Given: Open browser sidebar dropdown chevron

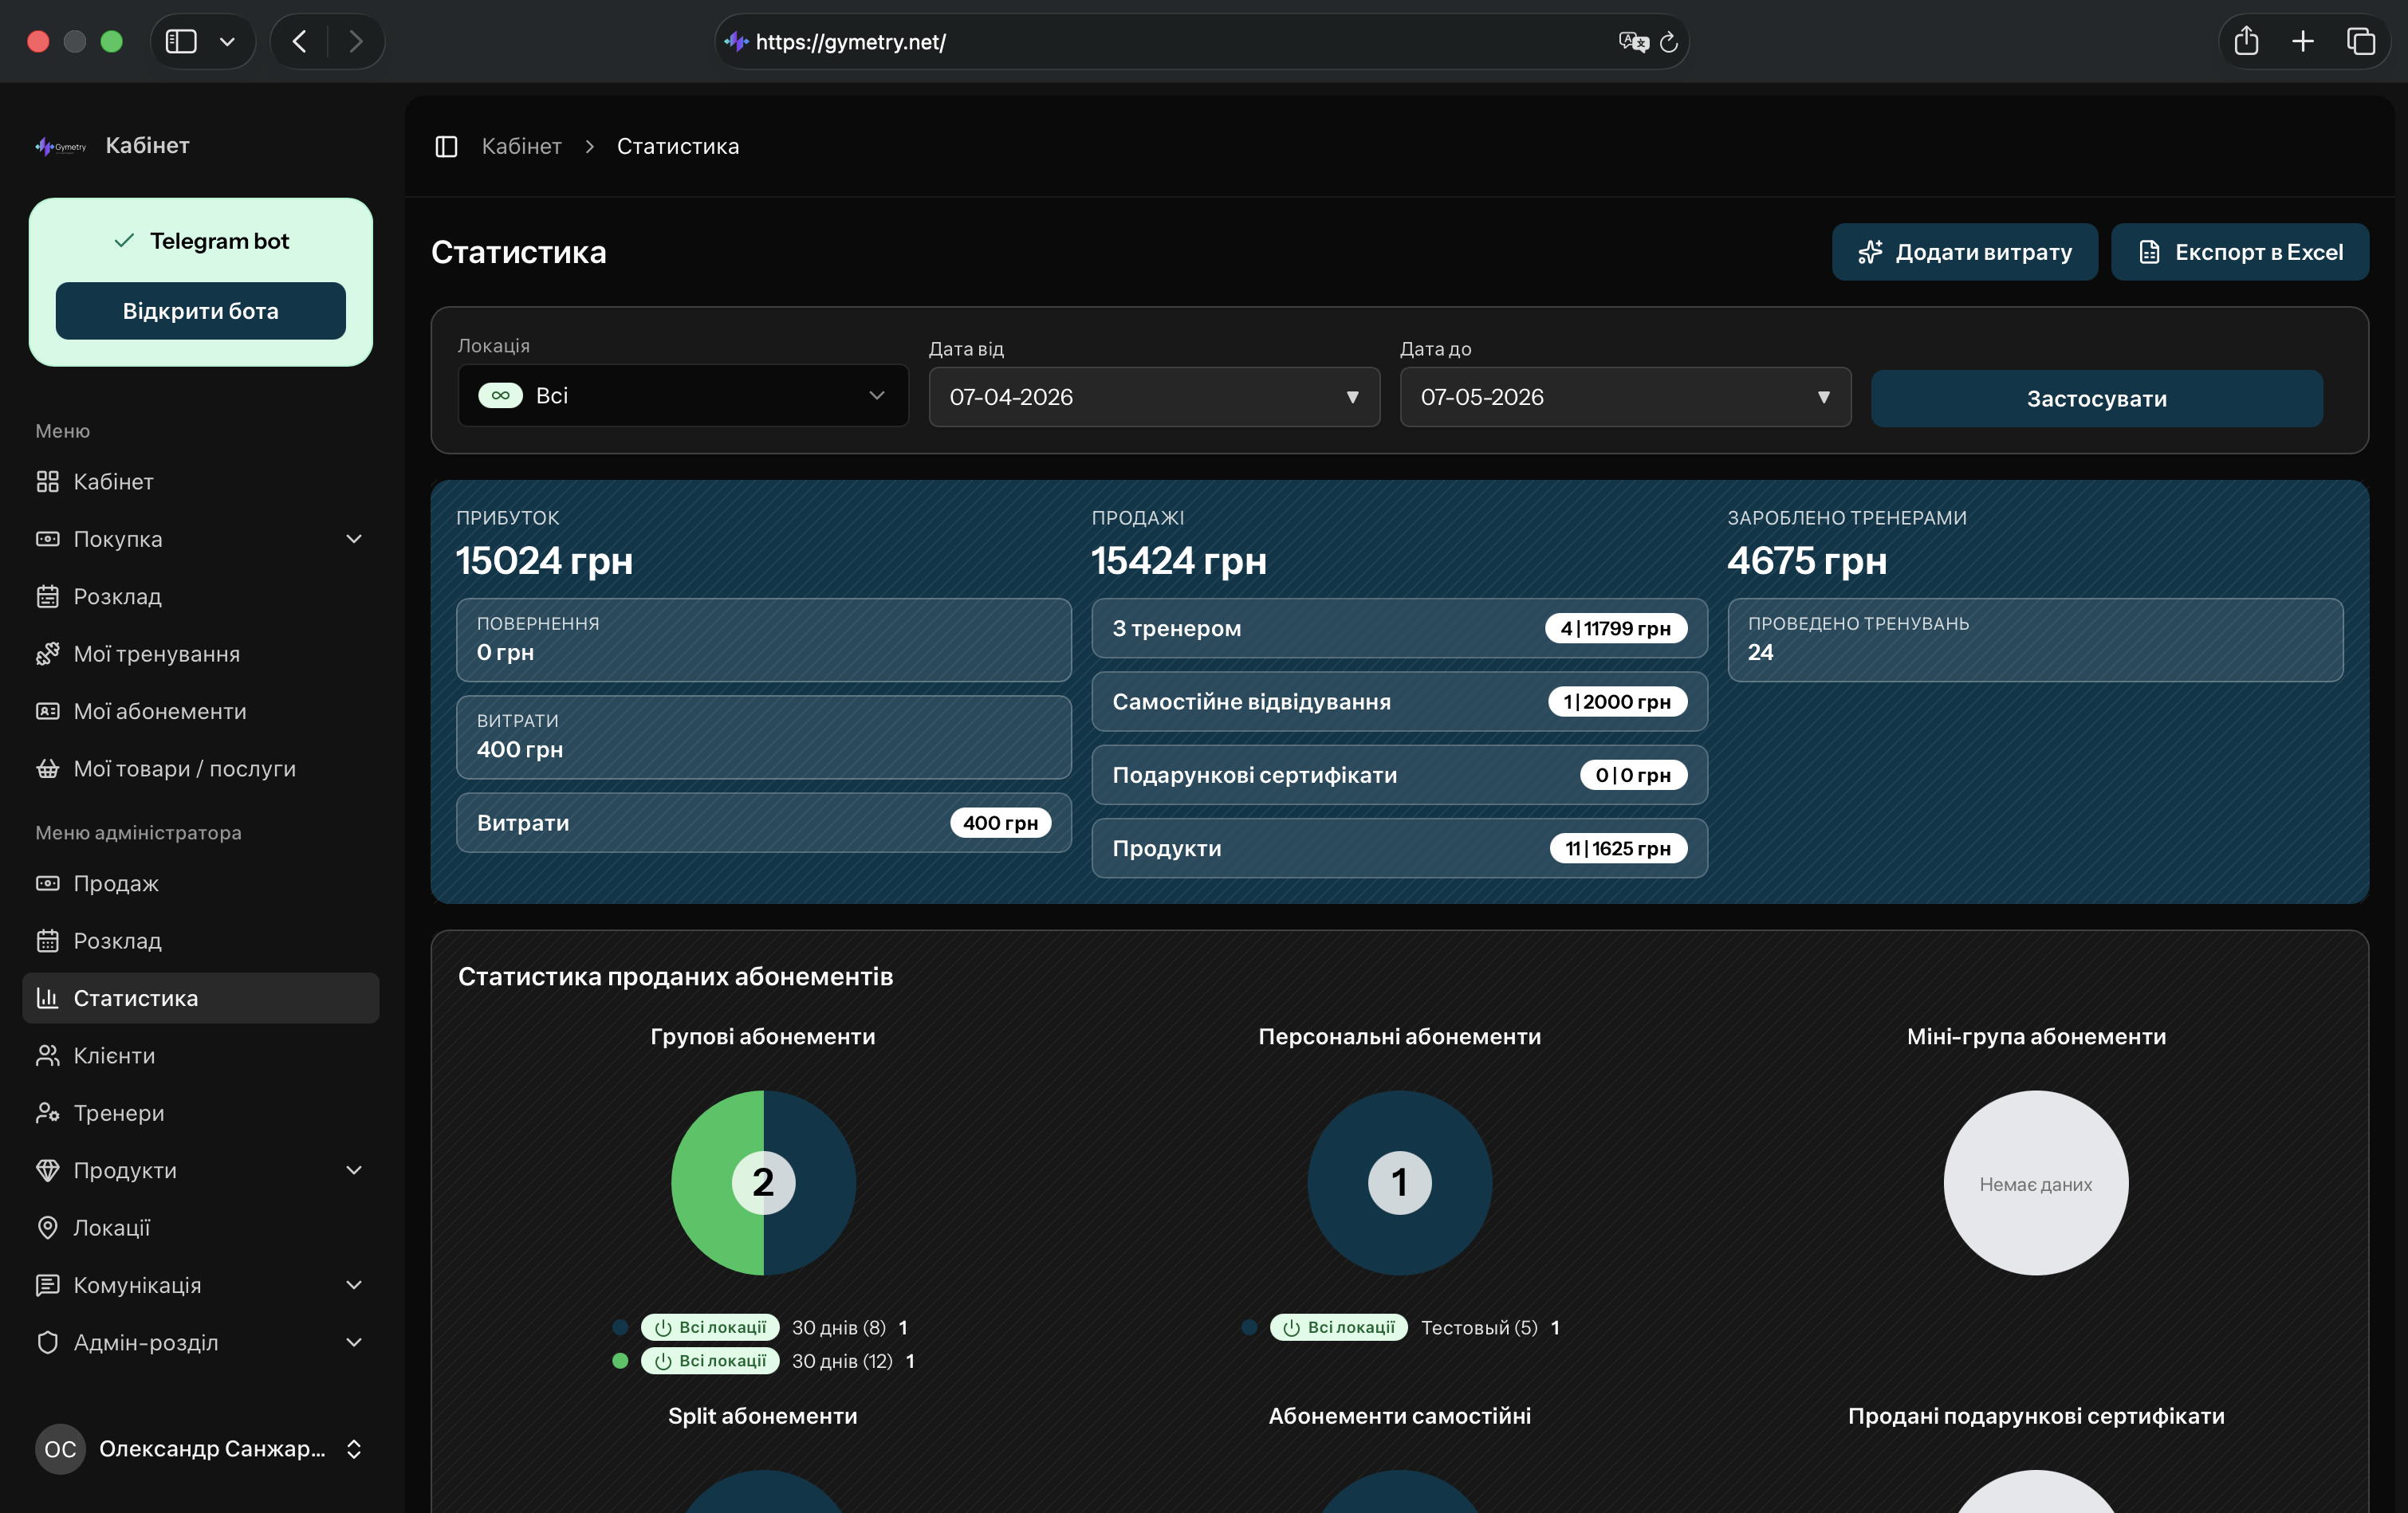Looking at the screenshot, I should coord(227,41).
